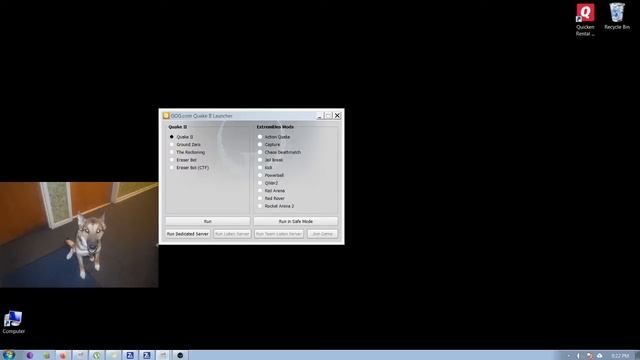The width and height of the screenshot is (640, 360).
Task: Click the Run Listen Server button
Action: click(232, 234)
